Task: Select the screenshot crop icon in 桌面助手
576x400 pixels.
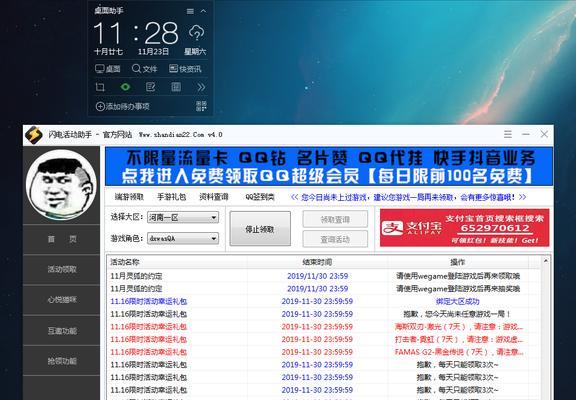Action: point(100,87)
